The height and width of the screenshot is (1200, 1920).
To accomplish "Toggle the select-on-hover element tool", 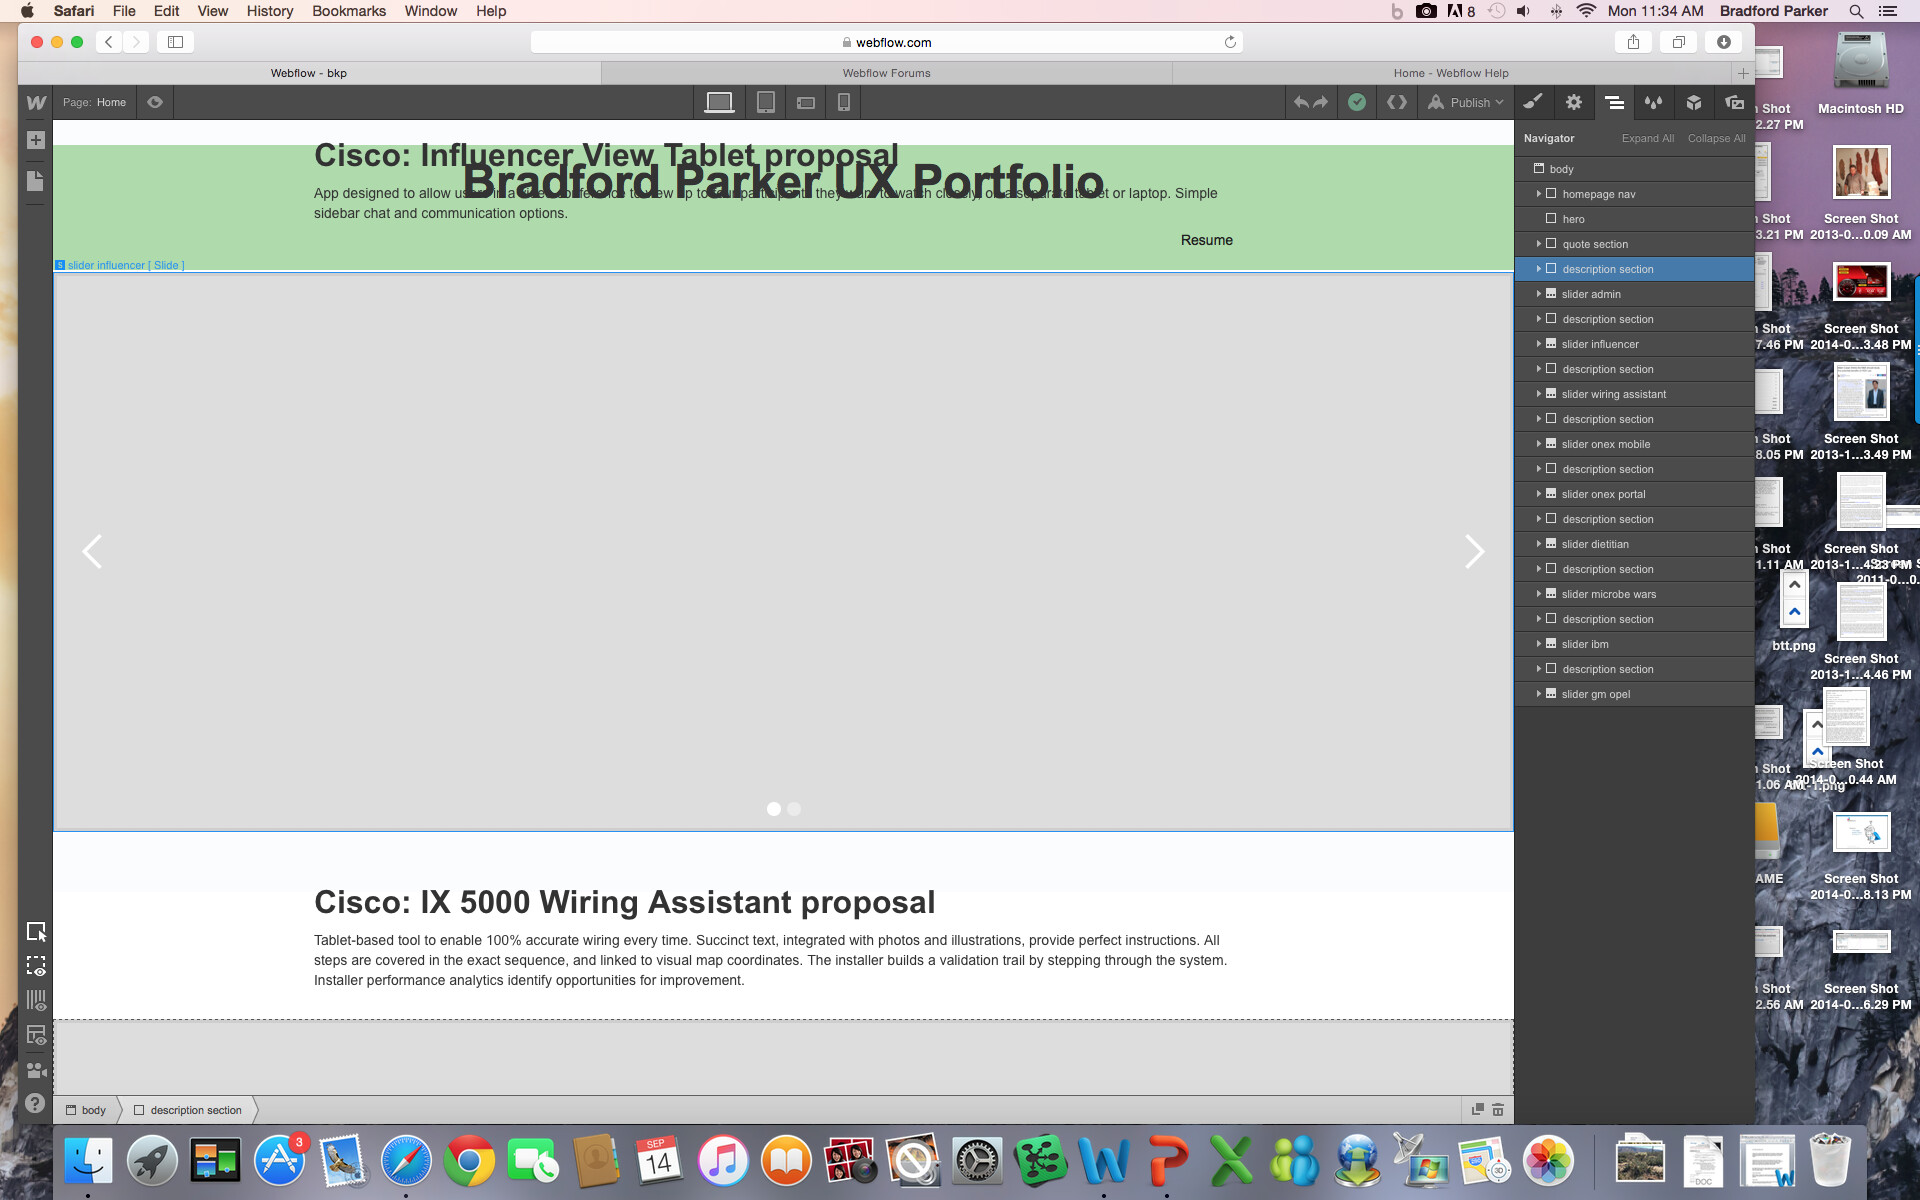I will click(x=36, y=932).
